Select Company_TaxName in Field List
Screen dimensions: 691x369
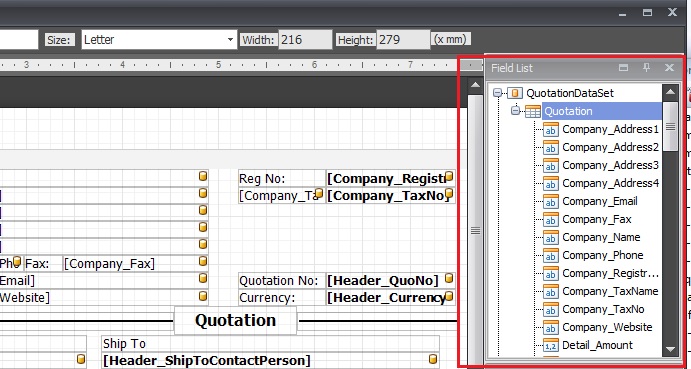pos(610,291)
